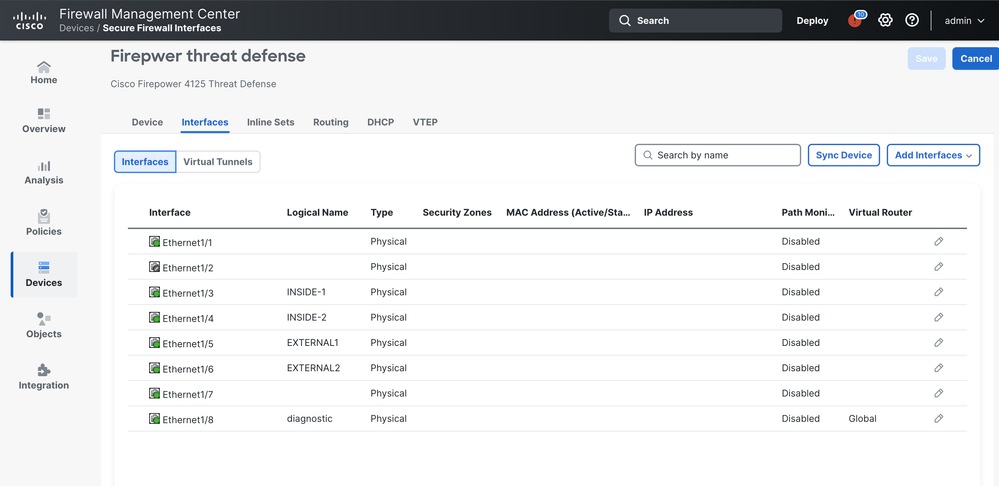Edit Ethernet1/3 with its pencil icon
Viewport: 999px width, 486px height.
tap(938, 292)
